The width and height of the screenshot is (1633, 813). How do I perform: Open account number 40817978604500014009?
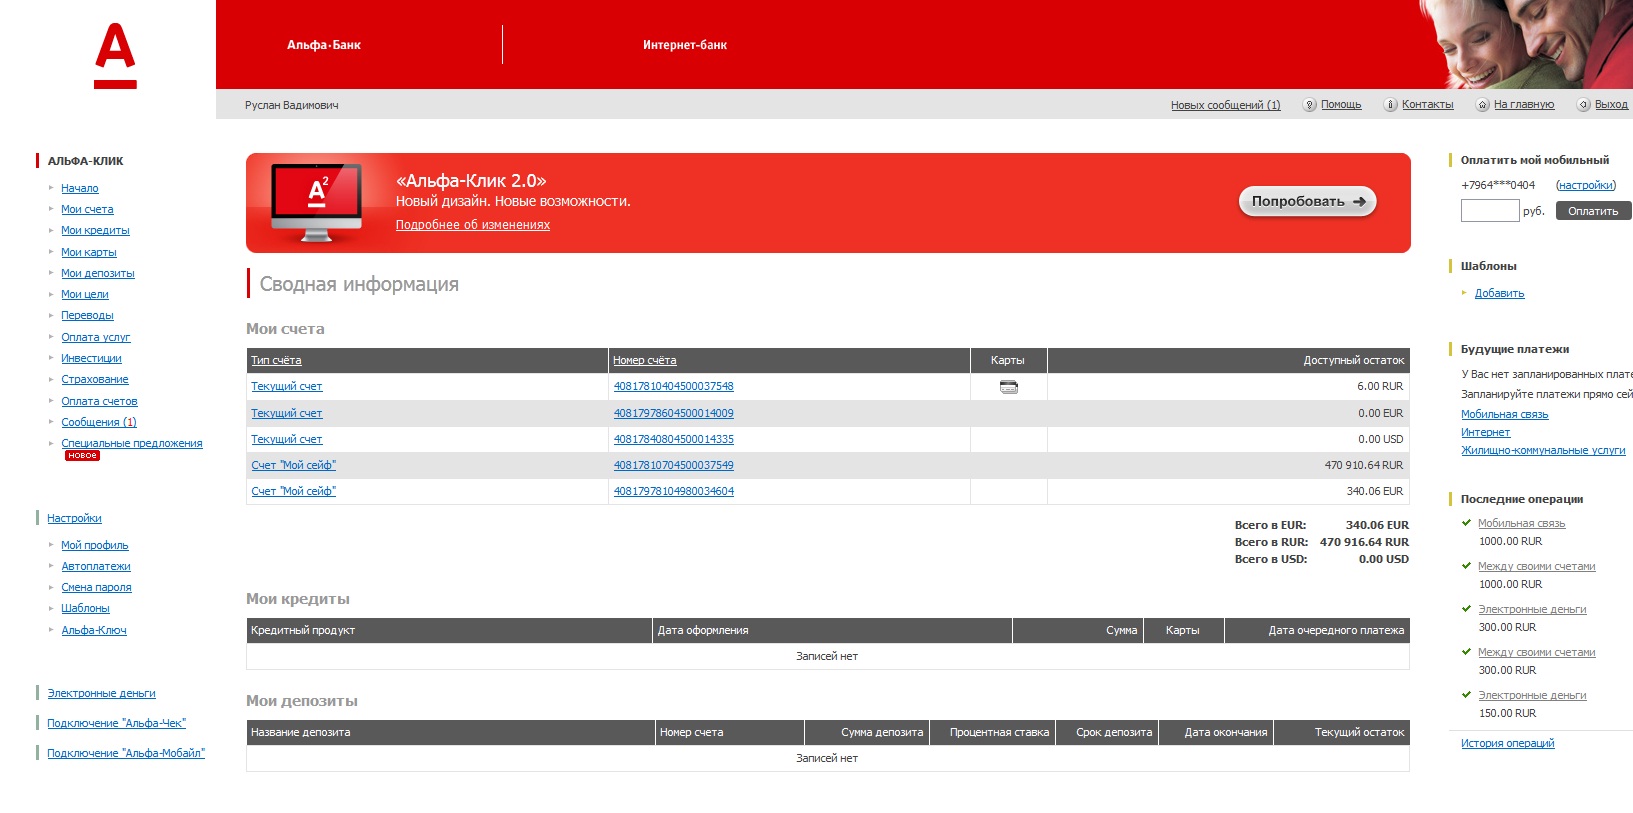pyautogui.click(x=674, y=413)
